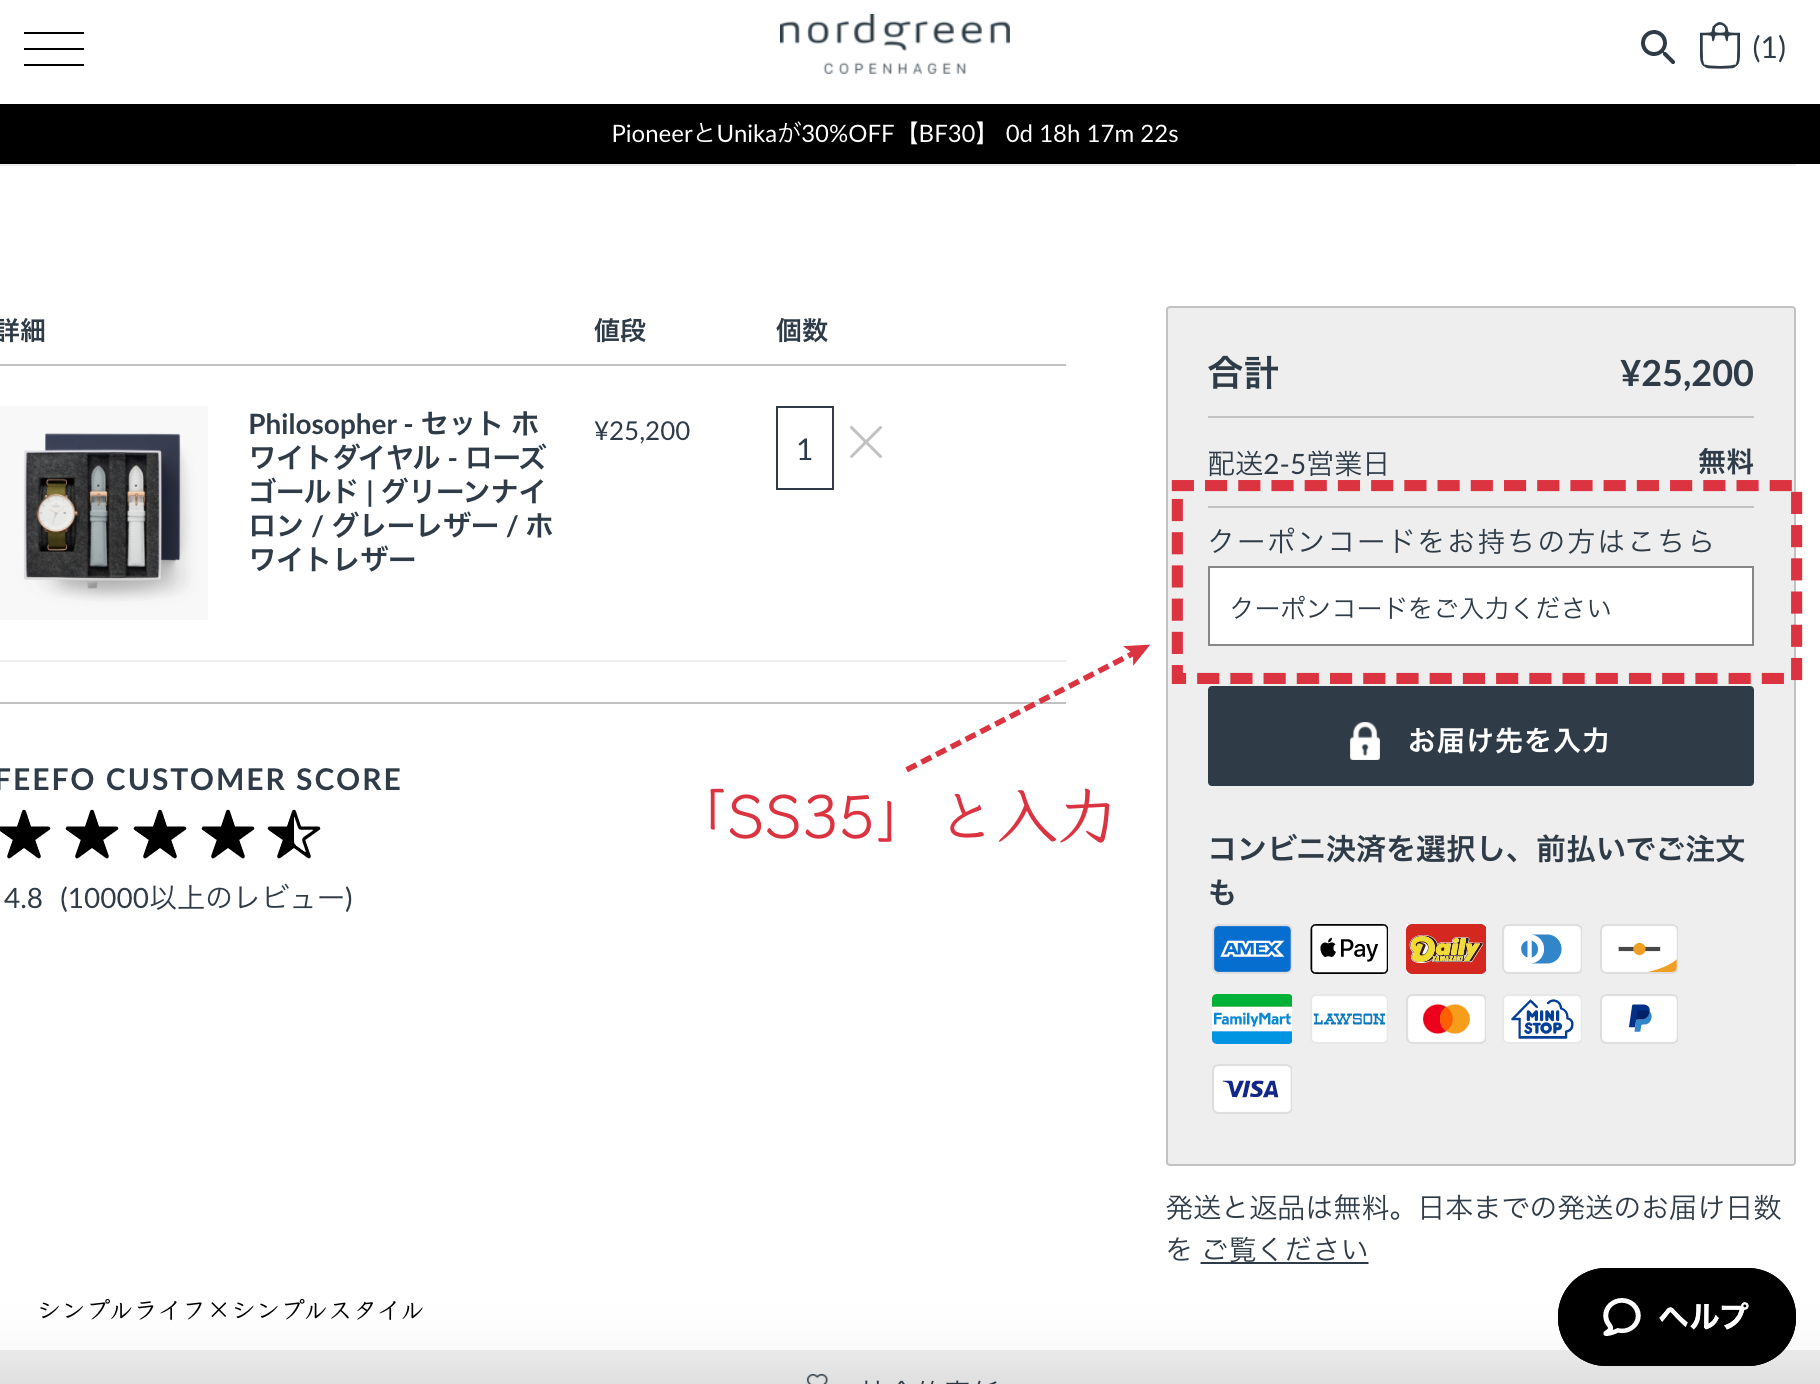Image resolution: width=1820 pixels, height=1384 pixels.
Task: Click the Nordgreen Copenhagen logo
Action: 895,45
